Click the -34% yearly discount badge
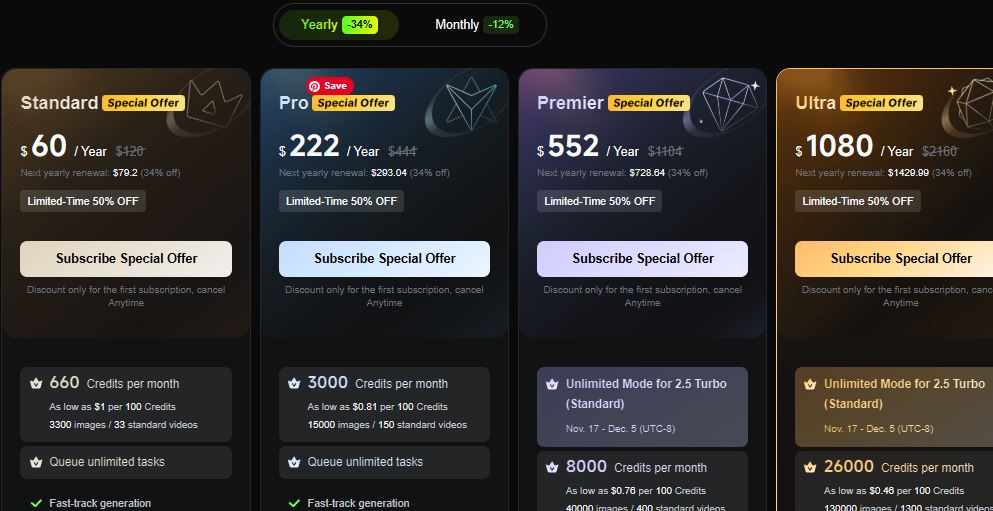 (360, 25)
